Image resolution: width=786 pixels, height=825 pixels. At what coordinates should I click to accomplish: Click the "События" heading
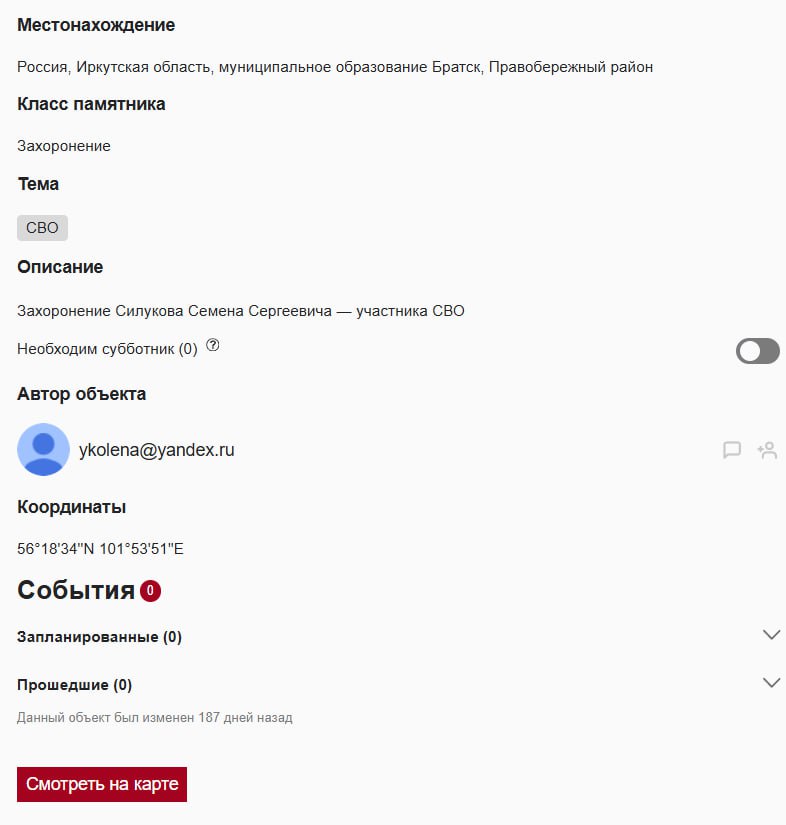pos(76,590)
